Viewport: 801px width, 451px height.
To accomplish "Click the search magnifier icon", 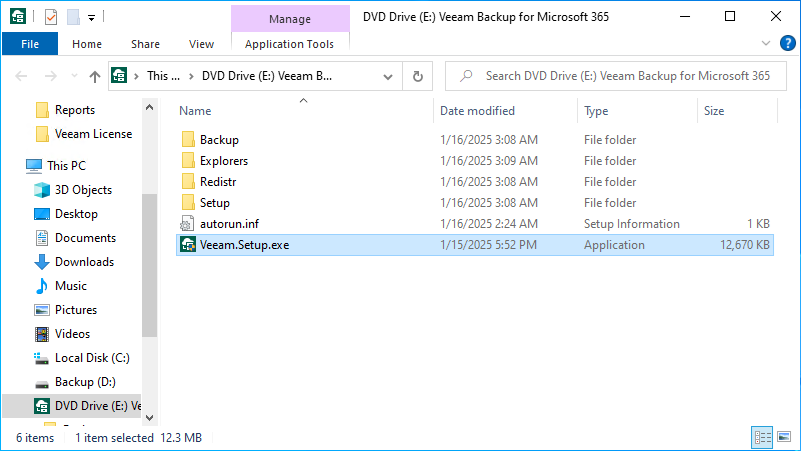I will [466, 76].
